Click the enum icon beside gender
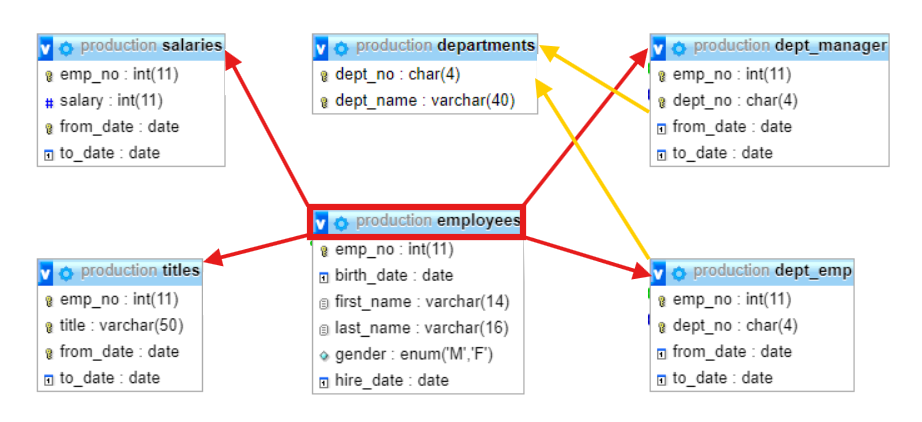This screenshot has height=422, width=922. tap(324, 356)
